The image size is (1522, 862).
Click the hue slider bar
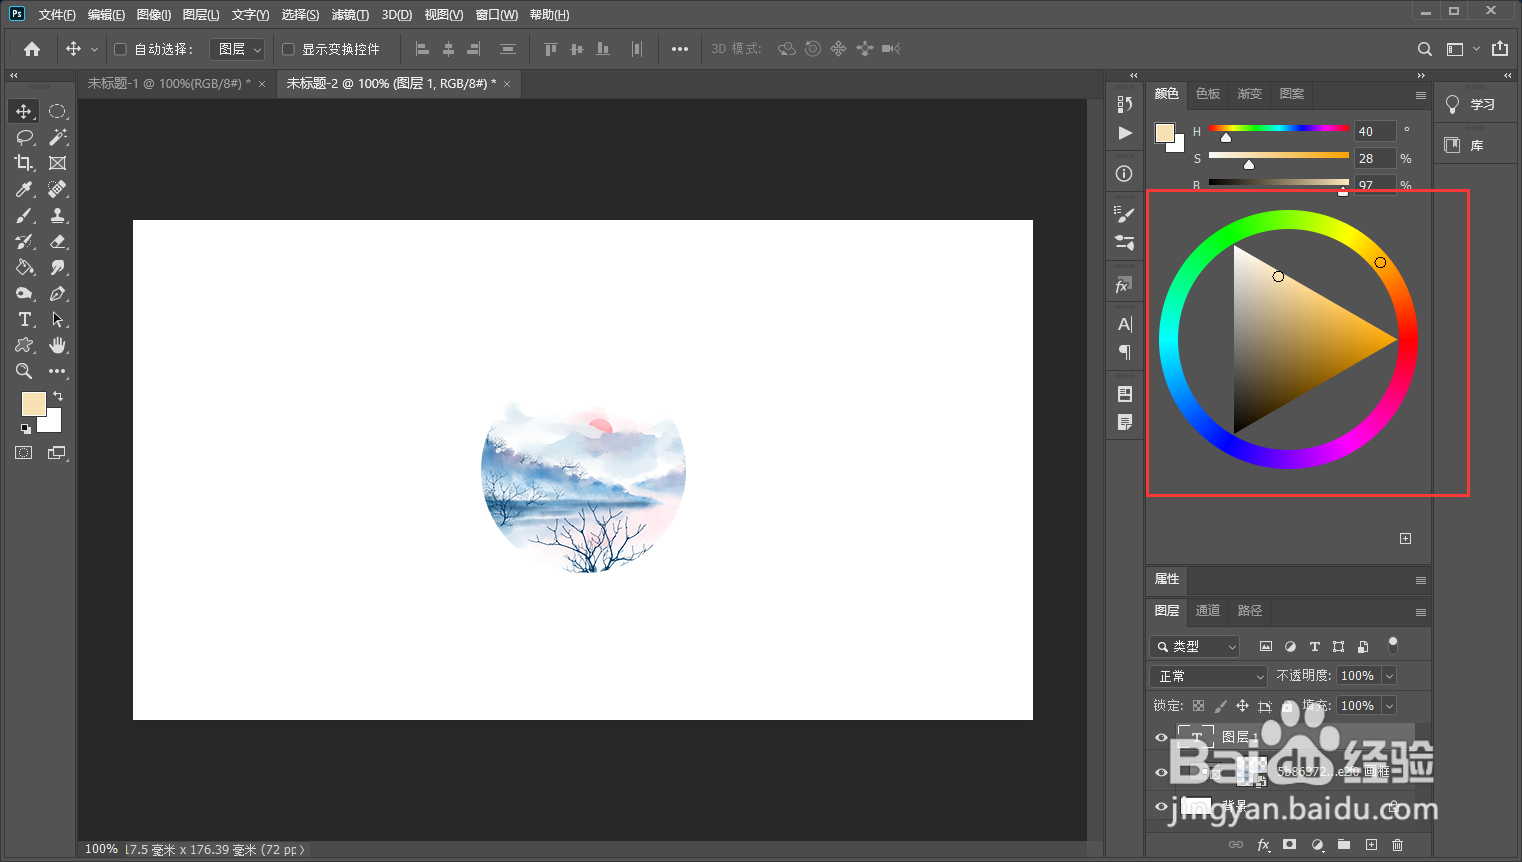pos(1279,128)
